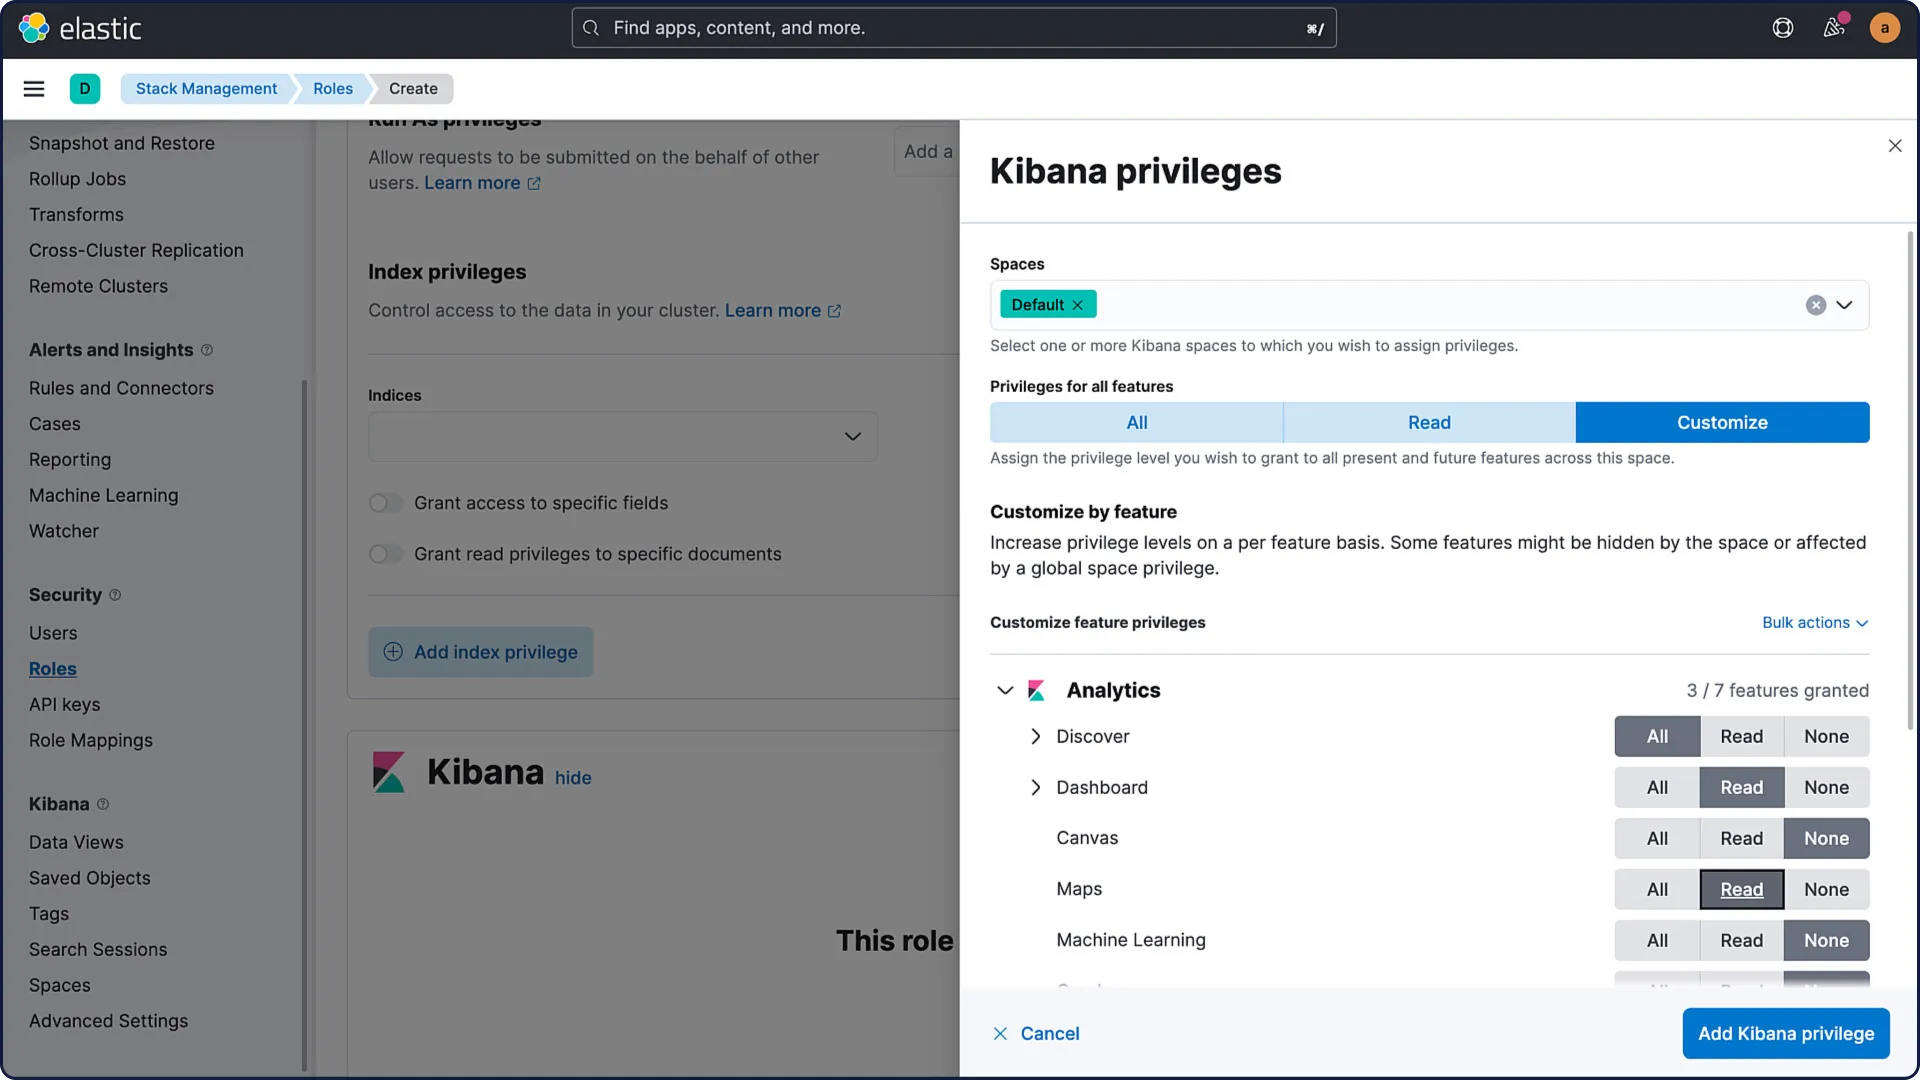This screenshot has height=1080, width=1920.
Task: Clear all selected spaces
Action: coord(1816,305)
